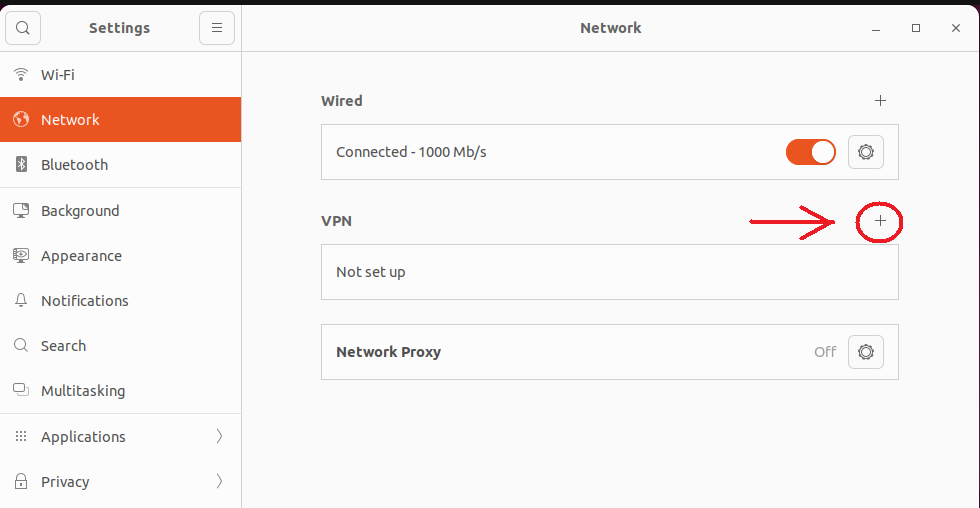Click the Bluetooth icon in sidebar

[x=20, y=165]
